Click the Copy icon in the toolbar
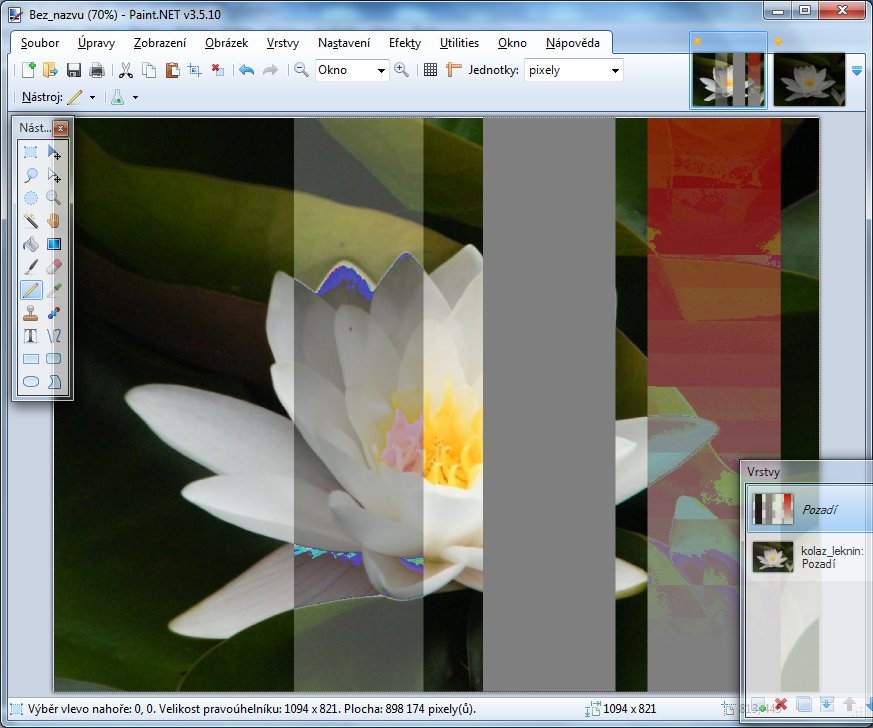The height and width of the screenshot is (728, 873). (149, 70)
